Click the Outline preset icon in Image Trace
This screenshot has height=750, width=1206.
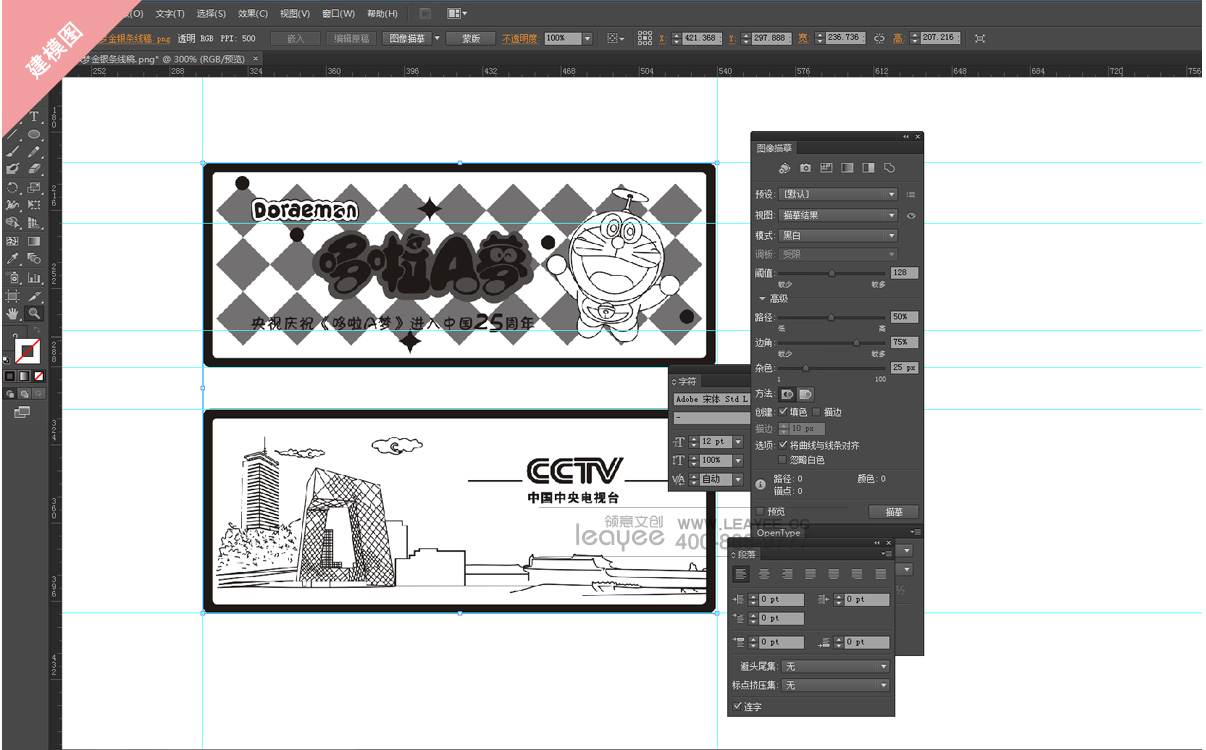[889, 168]
